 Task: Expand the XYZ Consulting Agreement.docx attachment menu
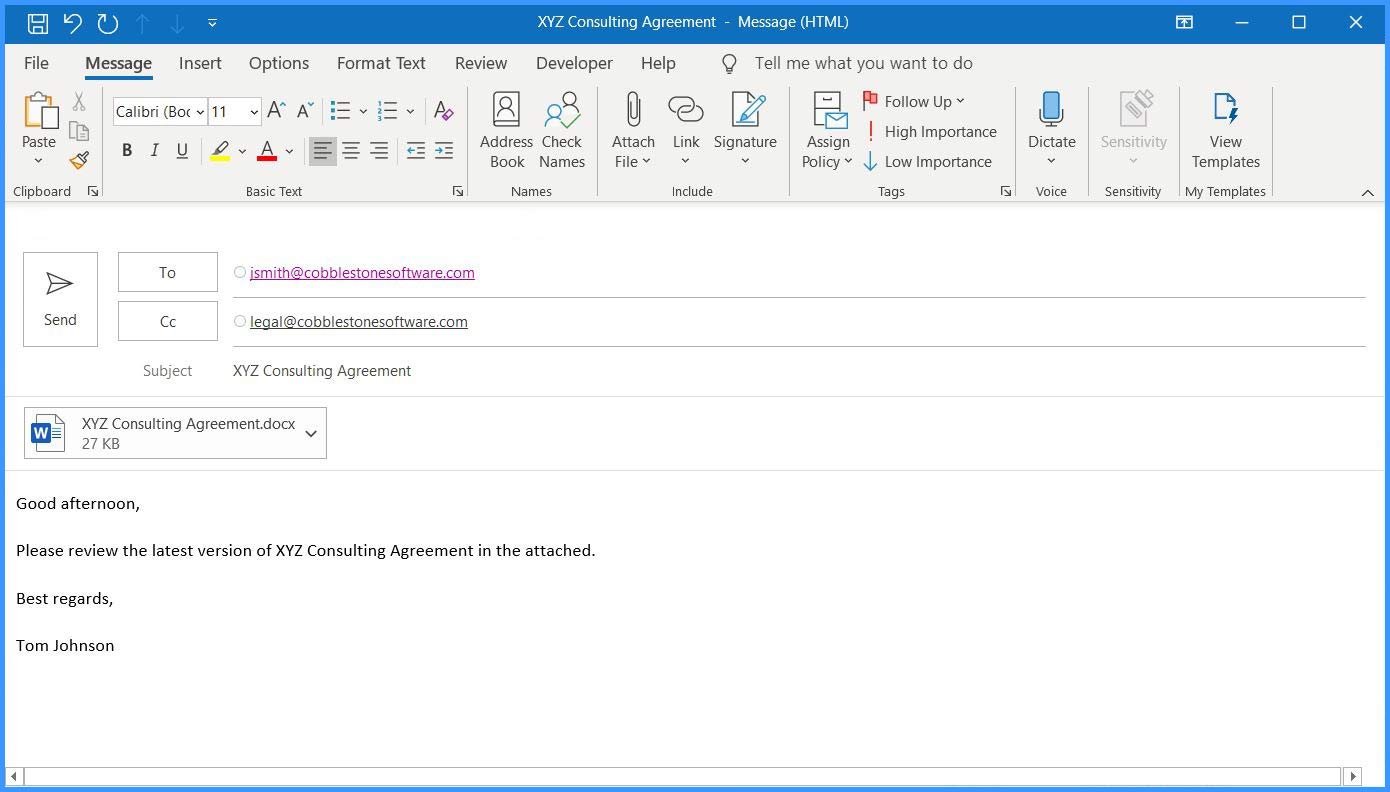coord(310,433)
